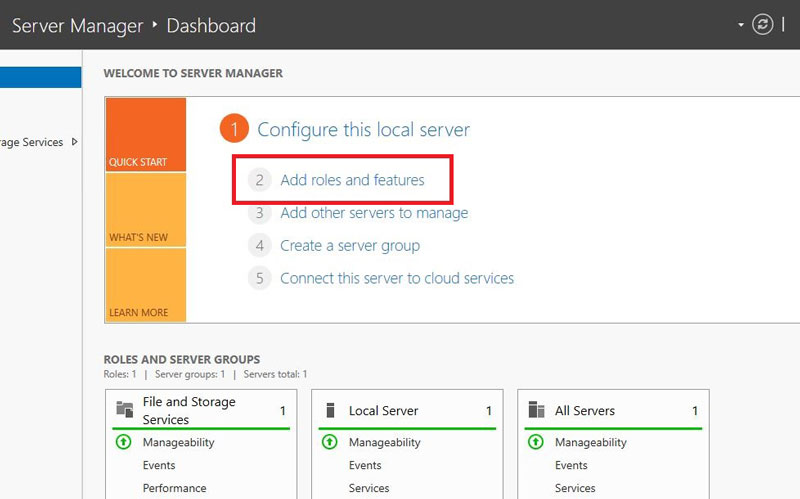Click the refresh icon in the header
Screen dimensions: 800x499
762,24
